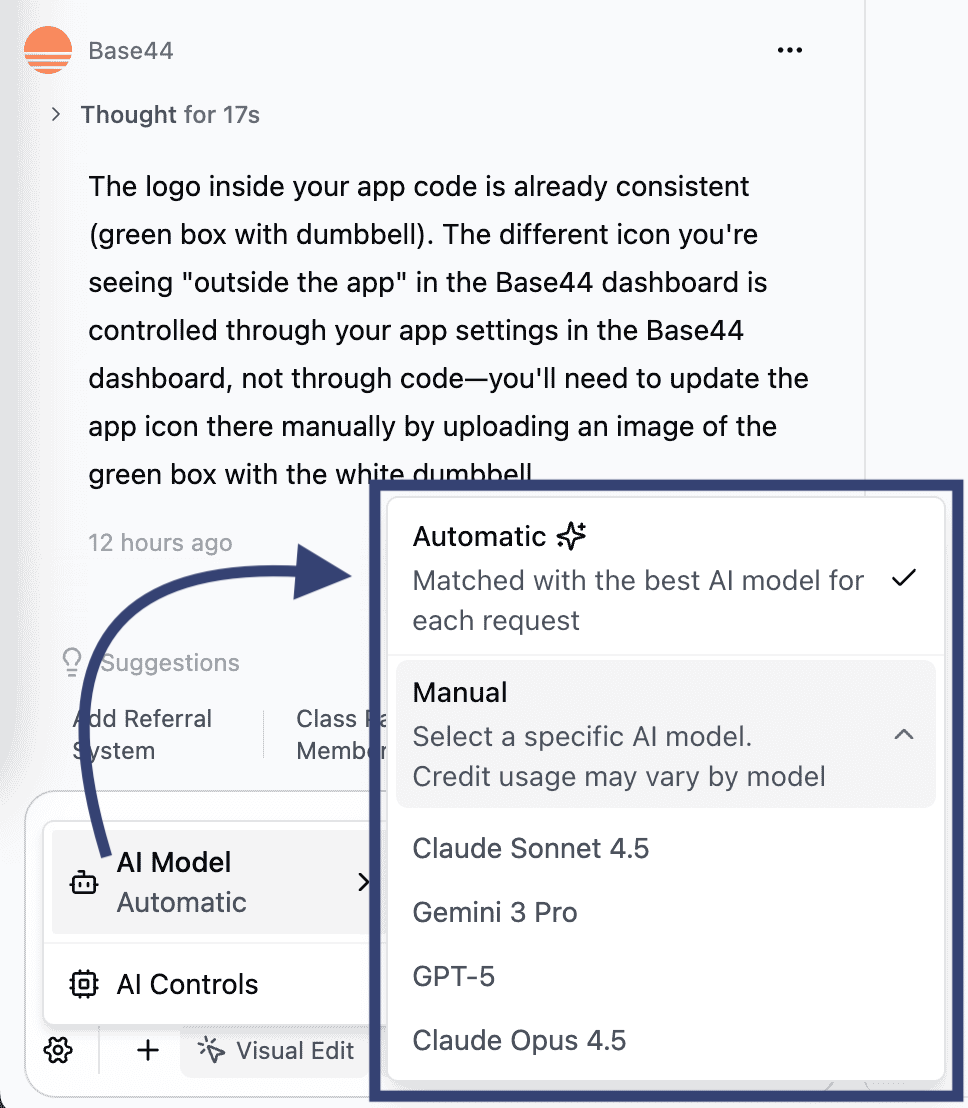Screen dimensions: 968x1108
Task: Click the Visual Edit cursor-sparkle icon
Action: (211, 1051)
